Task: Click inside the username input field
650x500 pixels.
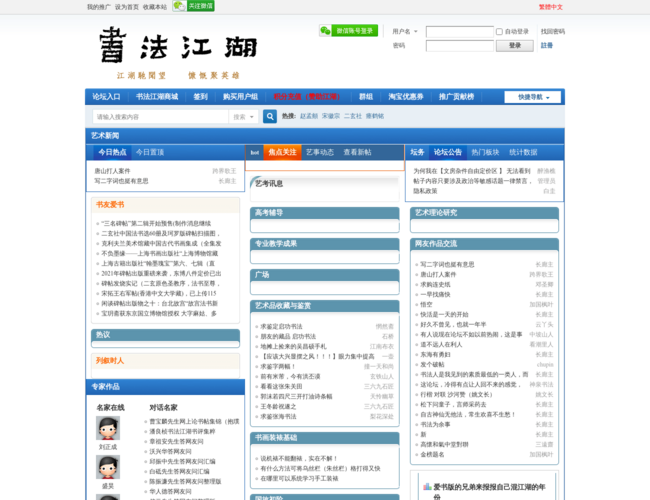Action: [x=460, y=32]
